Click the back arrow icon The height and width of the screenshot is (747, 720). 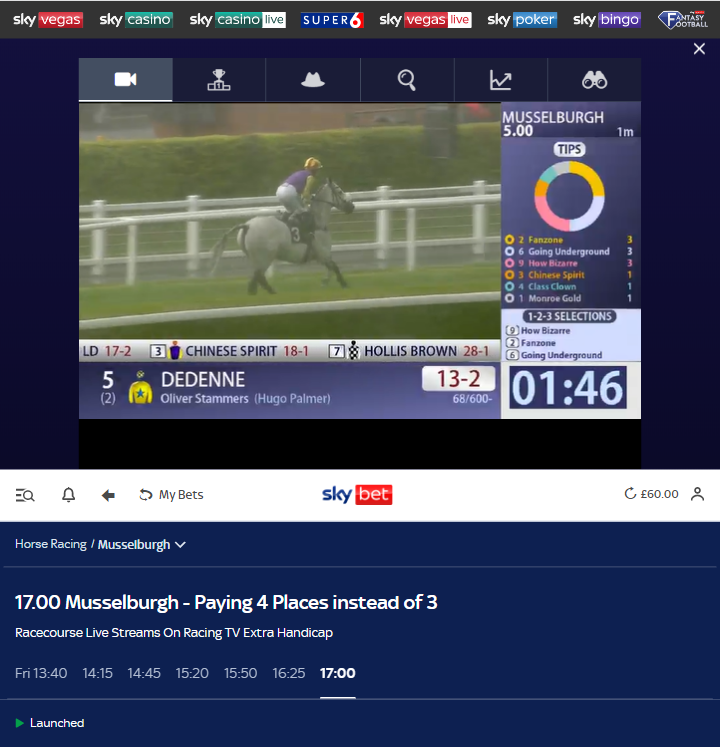pos(108,495)
